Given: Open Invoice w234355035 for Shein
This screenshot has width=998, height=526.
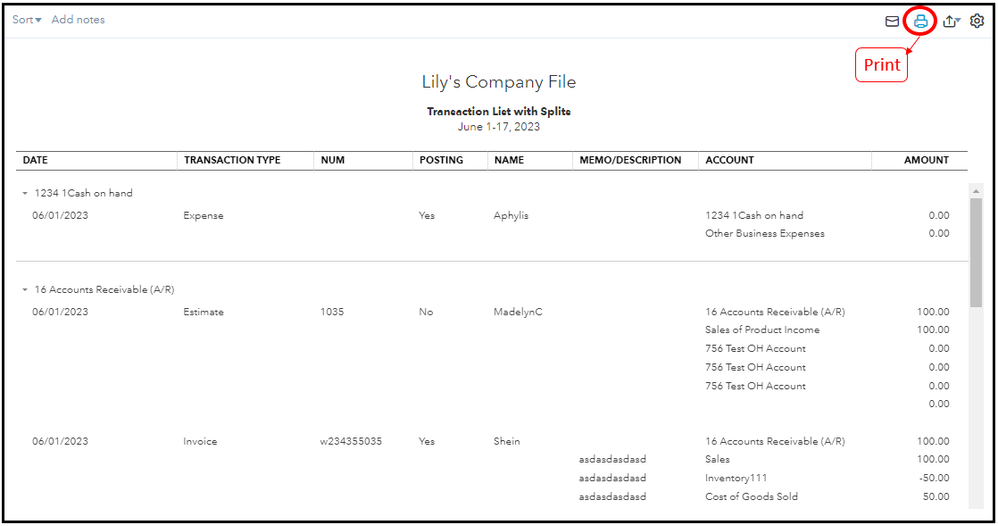Looking at the screenshot, I should 351,441.
